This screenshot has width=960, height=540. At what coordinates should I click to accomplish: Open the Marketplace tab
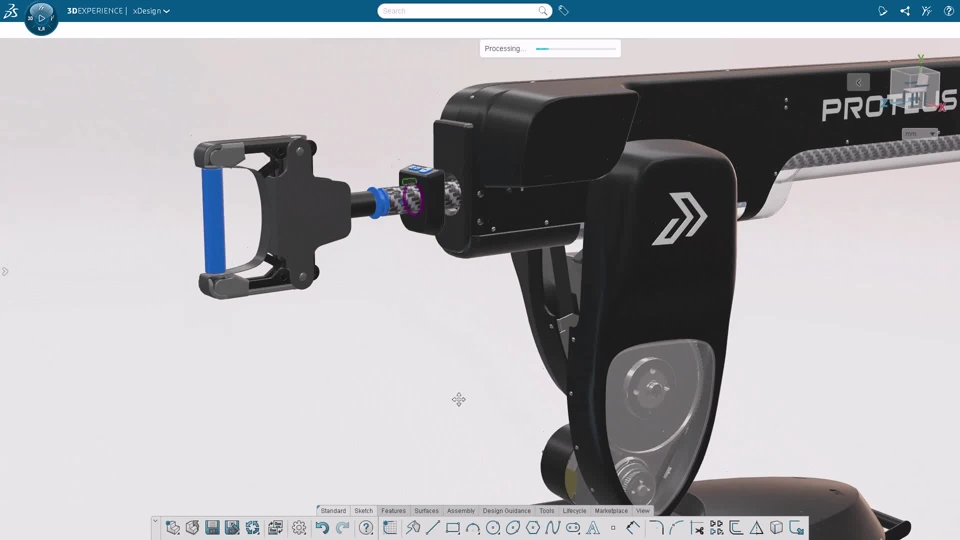[x=611, y=511]
